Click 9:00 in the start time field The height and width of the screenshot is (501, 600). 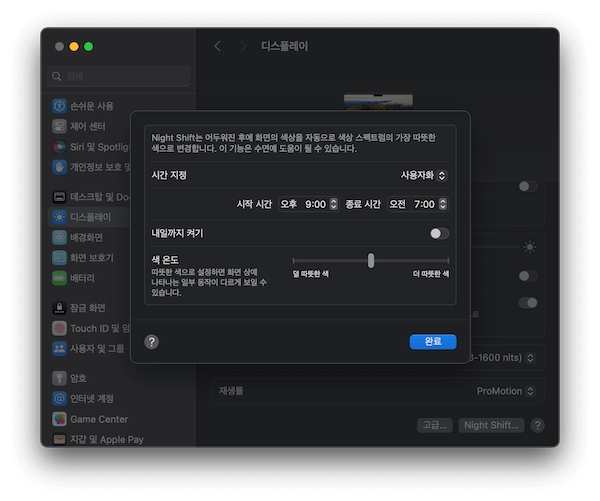[x=315, y=204]
